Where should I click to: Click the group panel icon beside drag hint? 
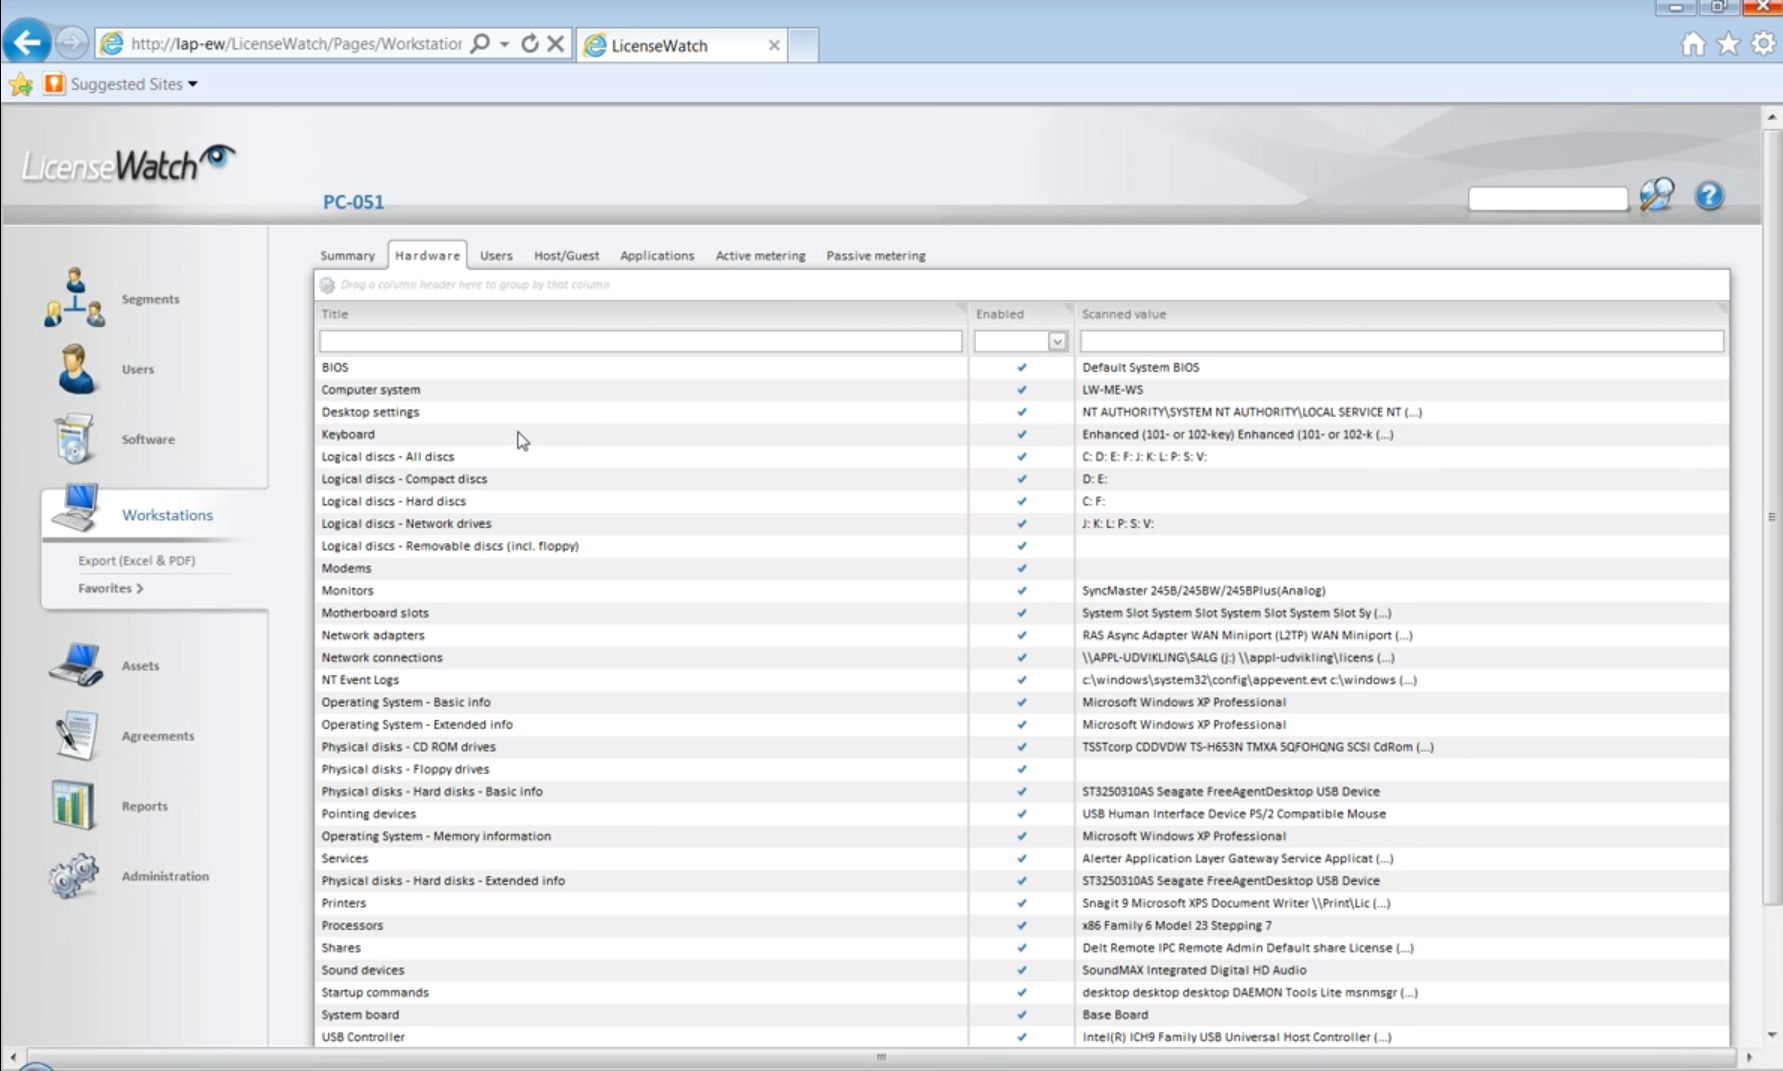pos(327,285)
